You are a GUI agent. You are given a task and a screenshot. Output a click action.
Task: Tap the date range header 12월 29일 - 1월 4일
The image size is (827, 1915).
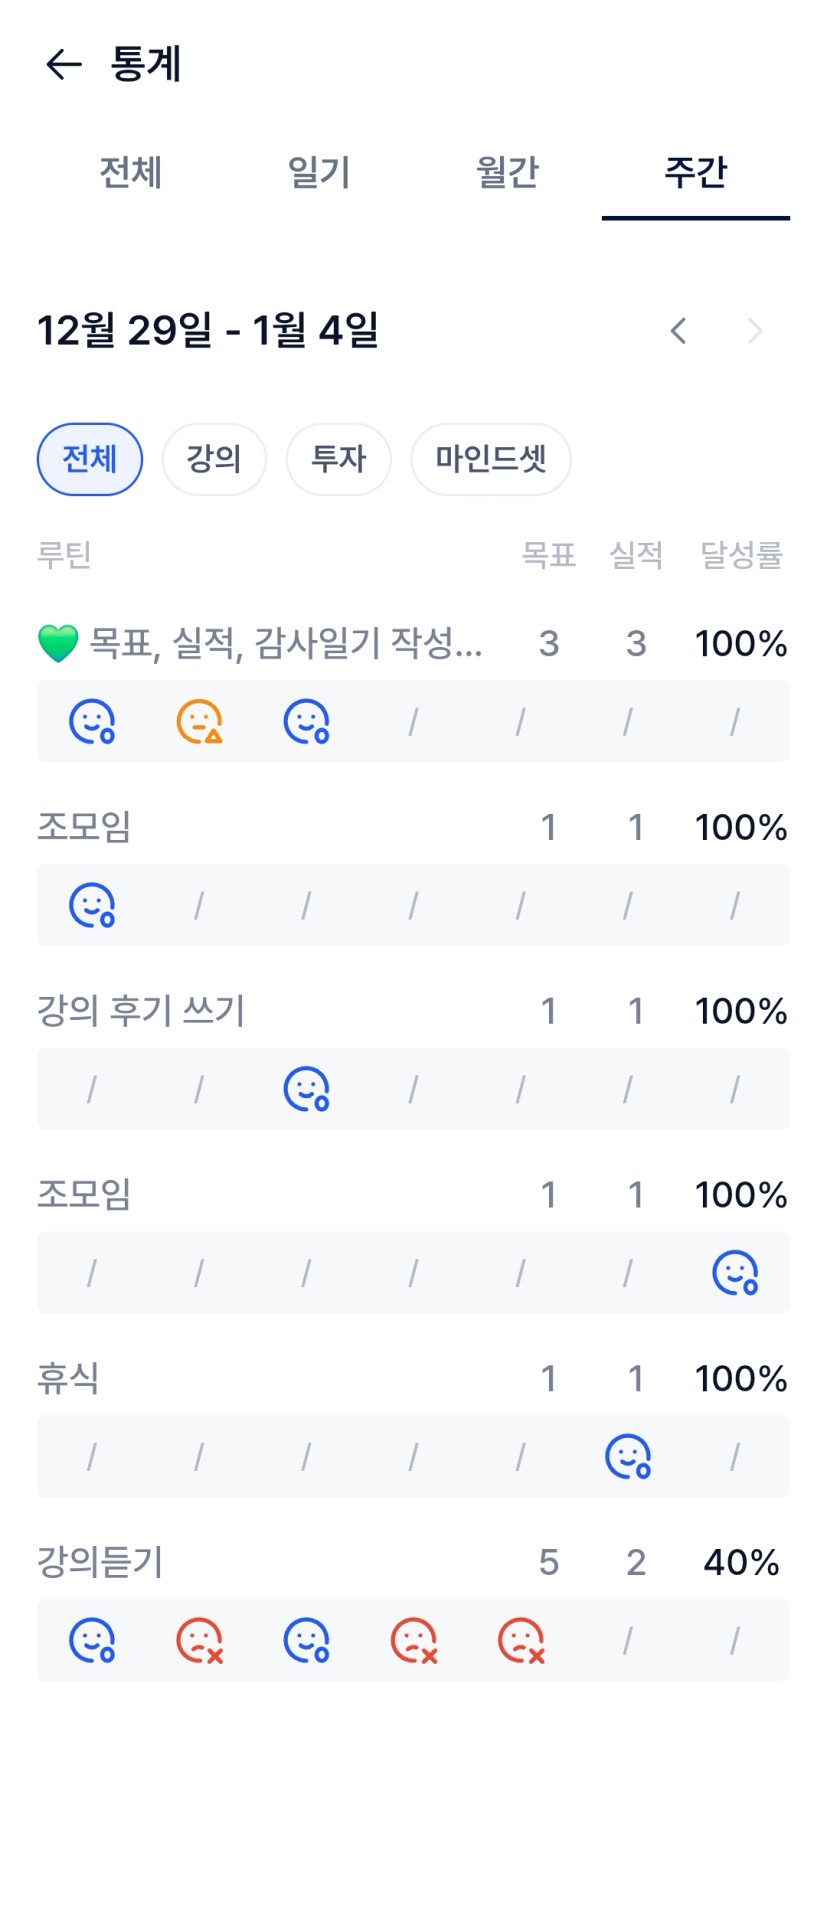[208, 330]
